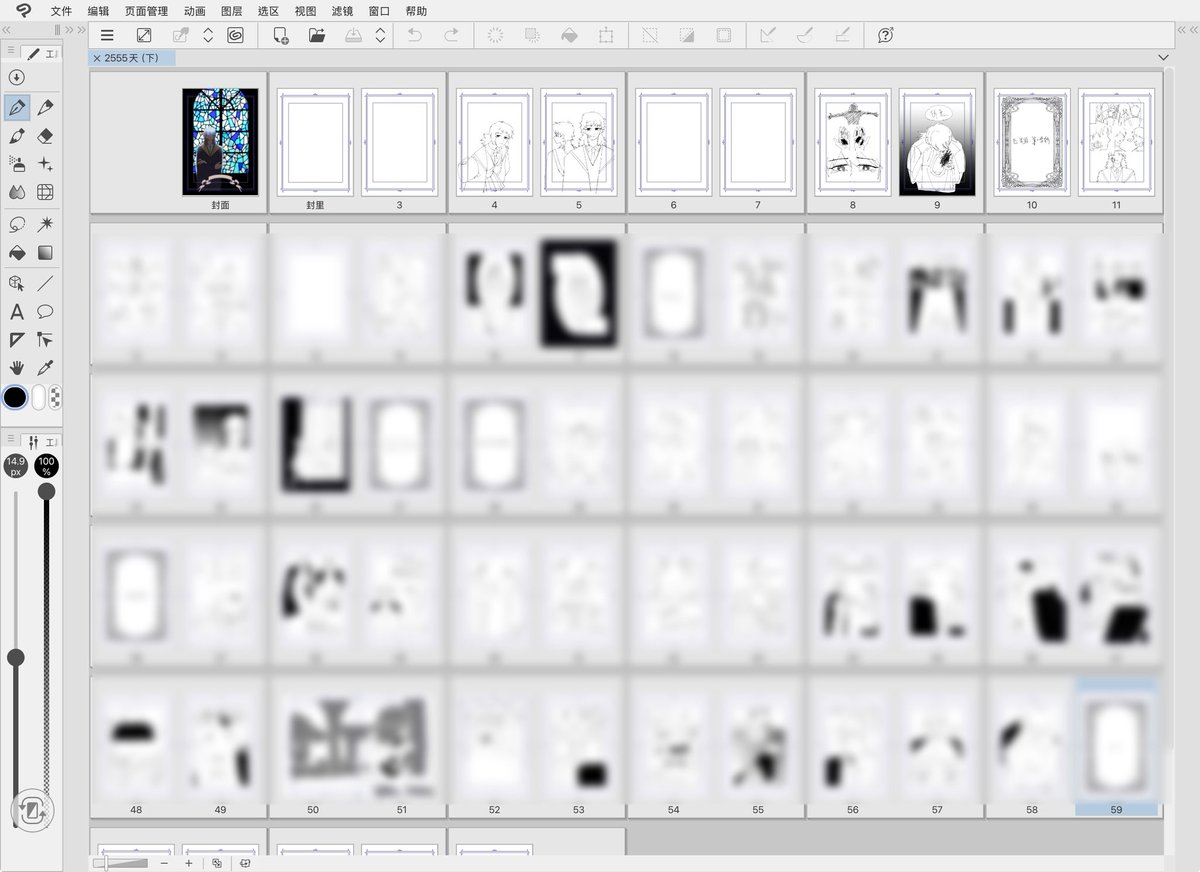Select the Brush tool
This screenshot has width=1200, height=872.
point(16,135)
